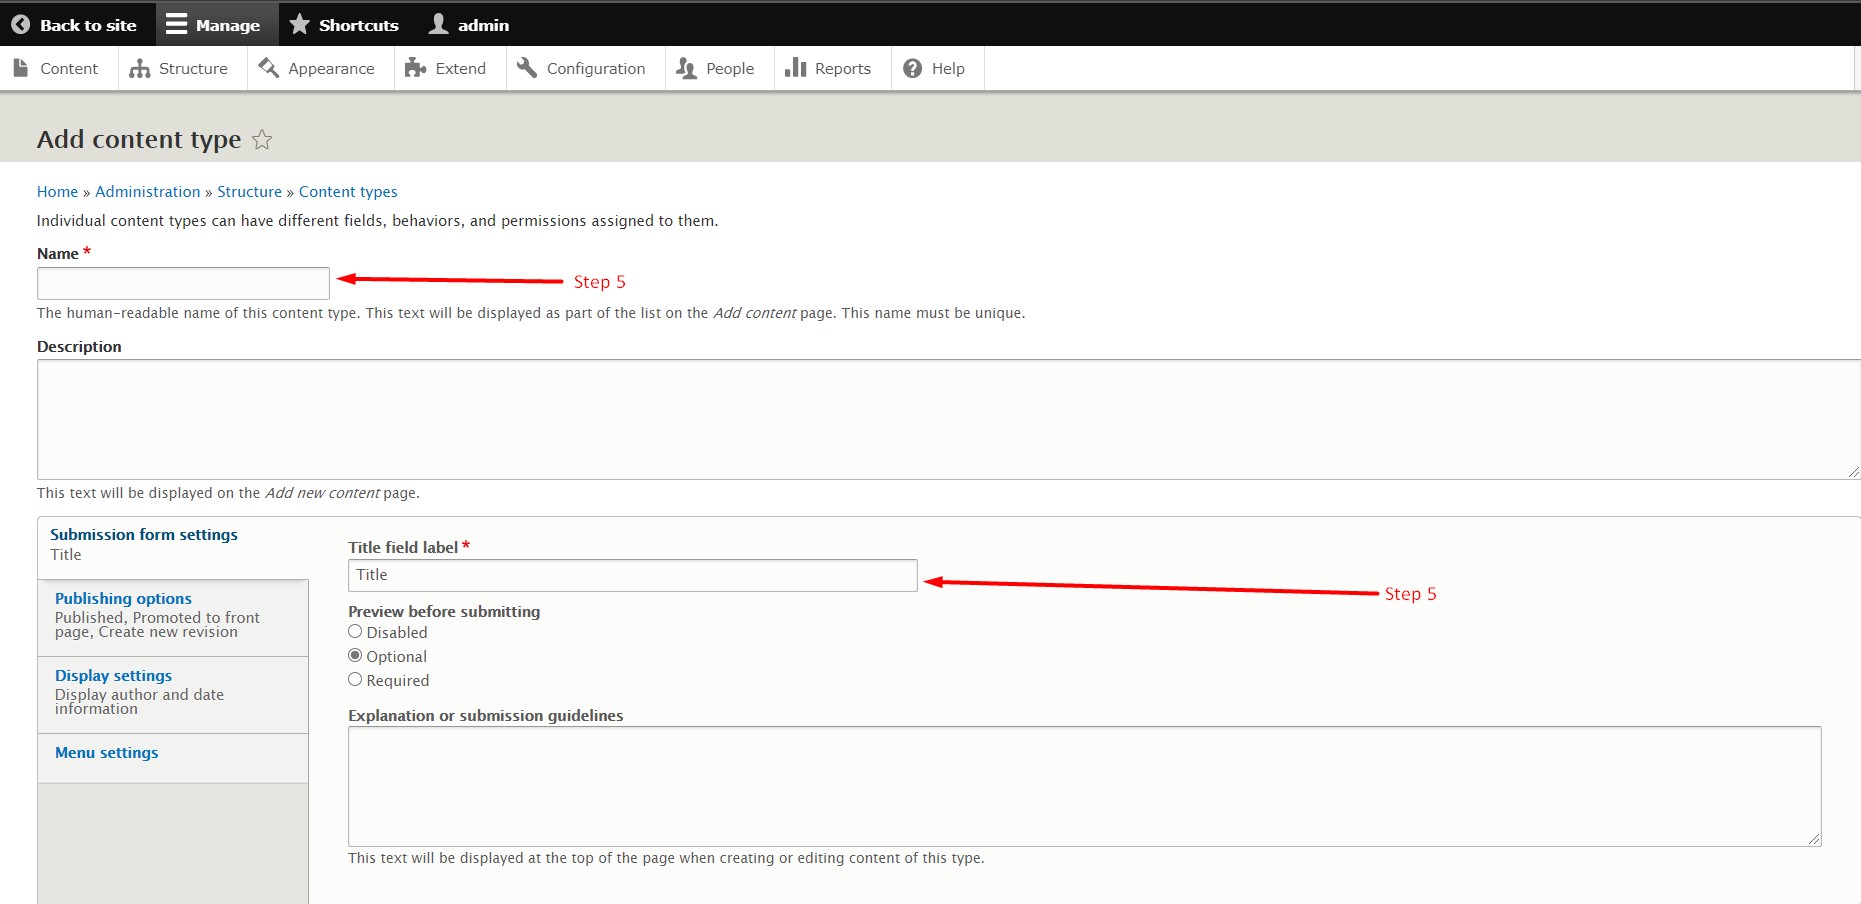Open the Structure breadcrumb link

[250, 192]
